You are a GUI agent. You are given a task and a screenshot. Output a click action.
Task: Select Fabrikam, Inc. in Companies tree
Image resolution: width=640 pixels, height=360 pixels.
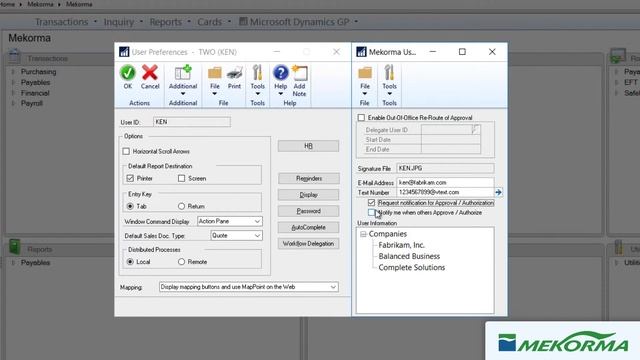click(402, 245)
